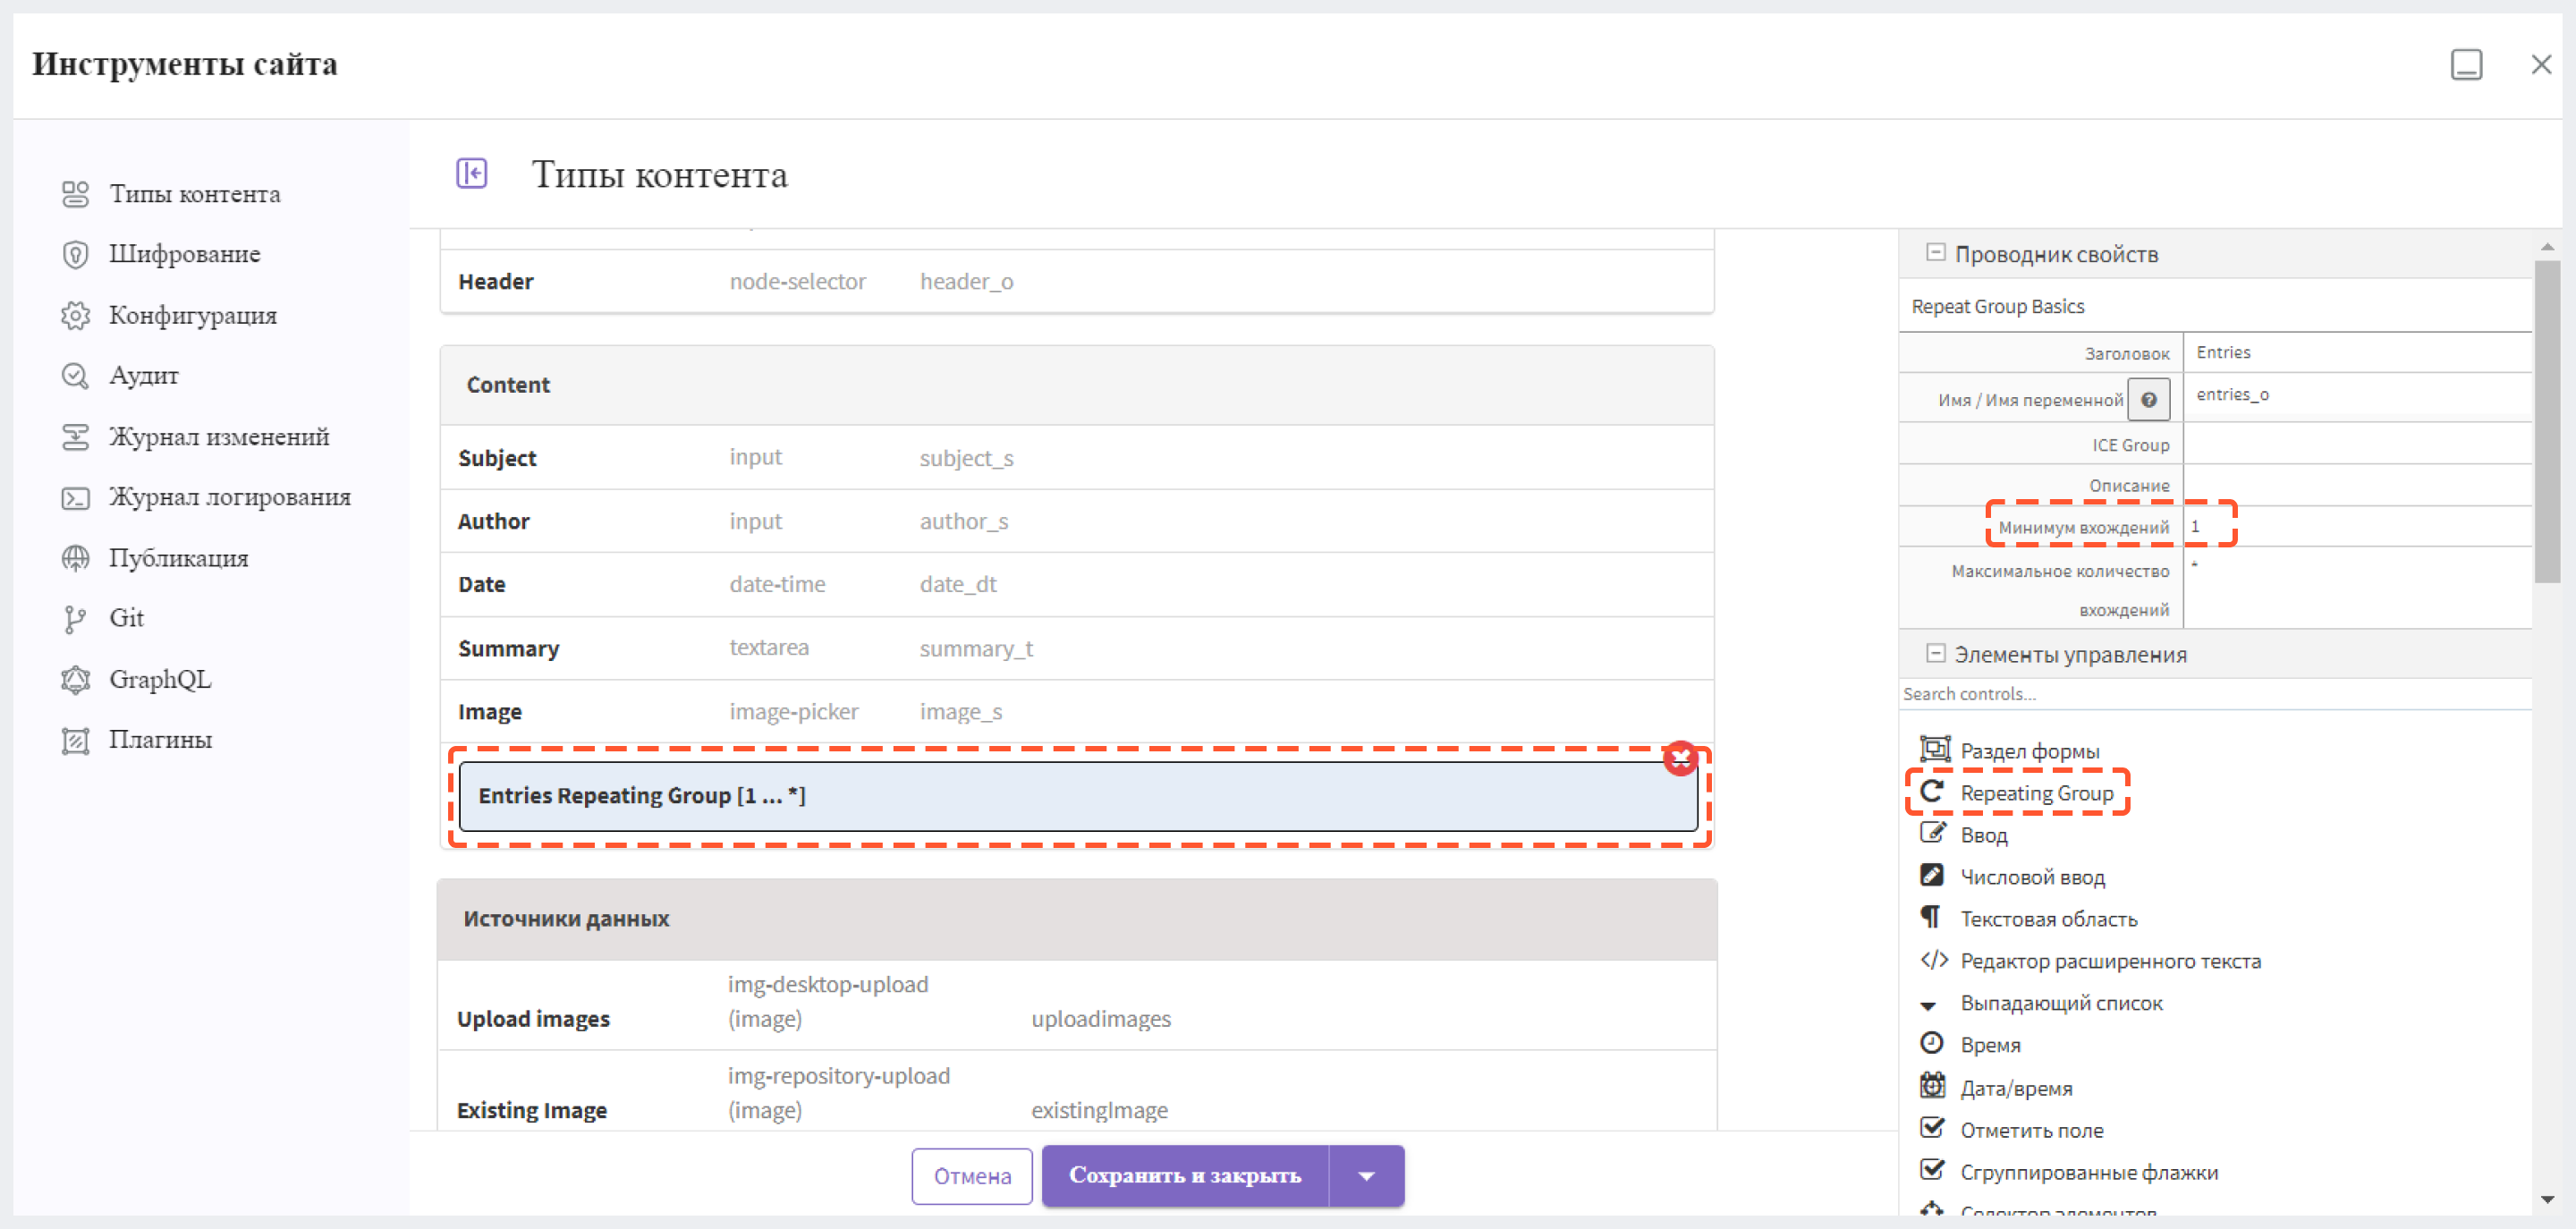The height and width of the screenshot is (1229, 2576).
Task: Click Сохранить и закрыть button
Action: point(1185,1175)
